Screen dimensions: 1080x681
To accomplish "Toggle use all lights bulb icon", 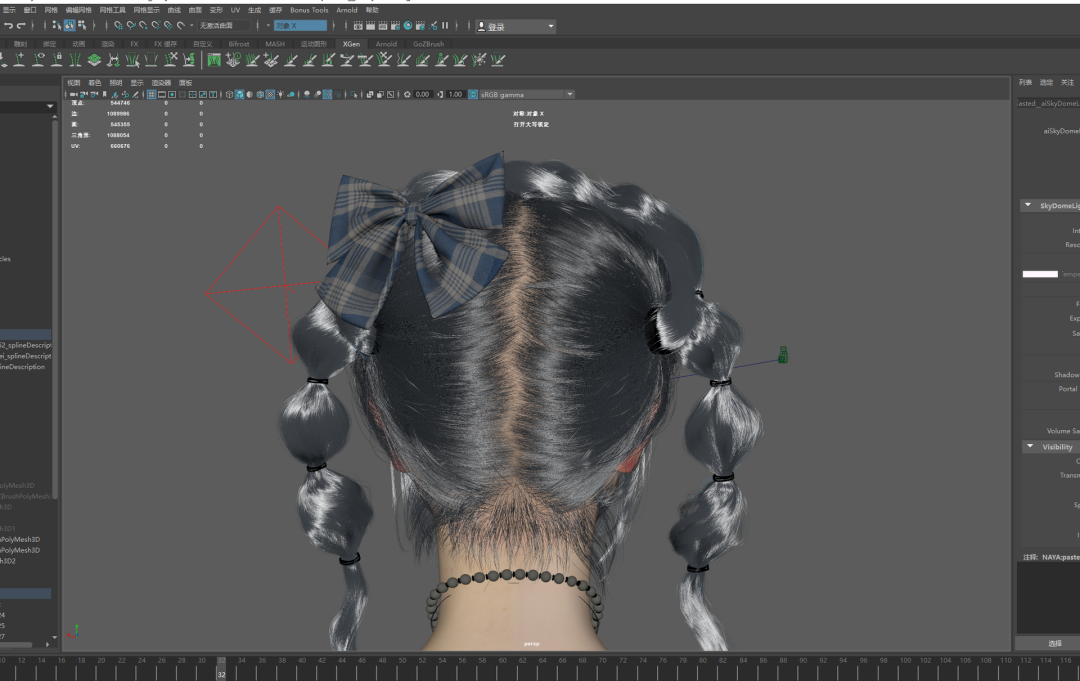I will click(280, 94).
